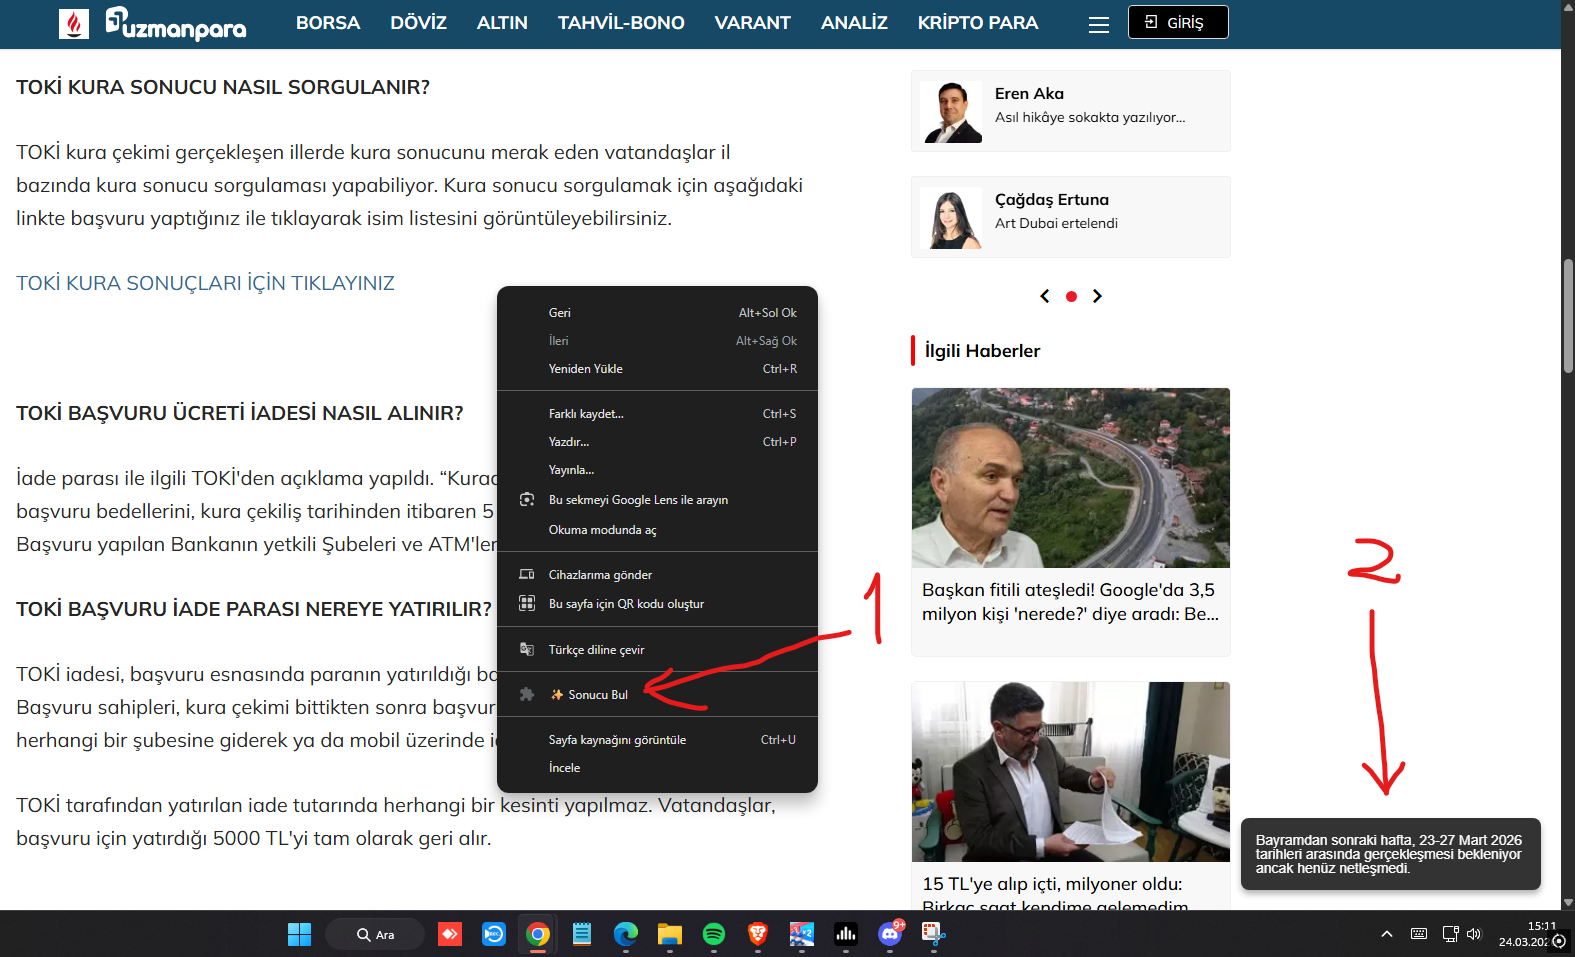The image size is (1575, 957).
Task: Click the GİRİŞ login button
Action: [1178, 22]
